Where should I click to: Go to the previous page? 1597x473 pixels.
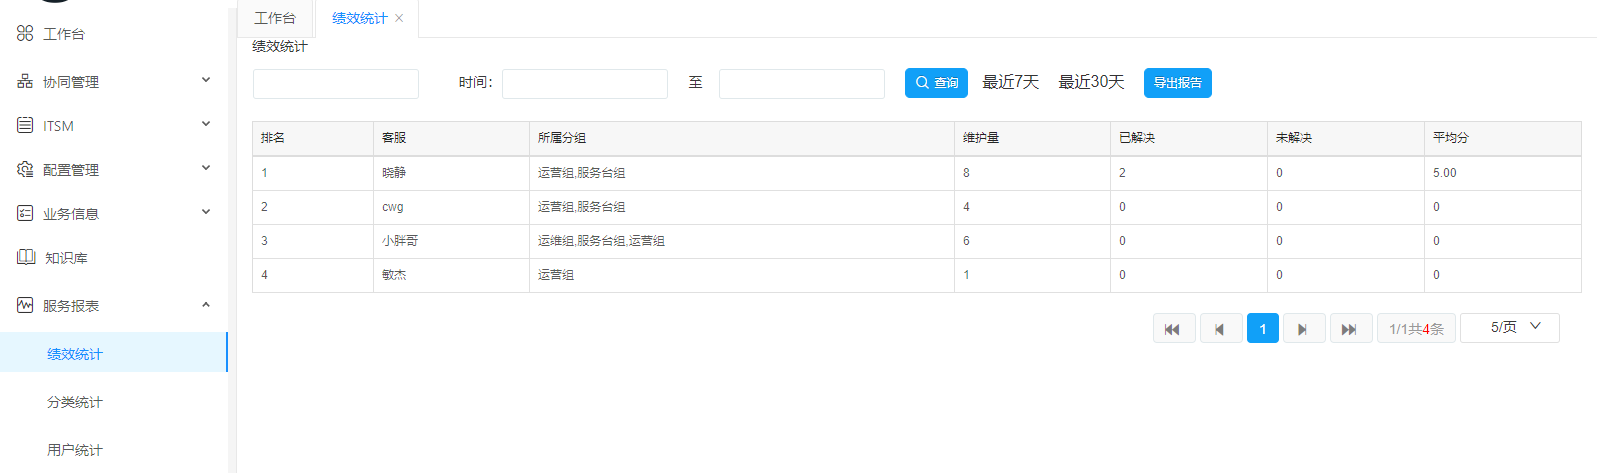tap(1220, 328)
